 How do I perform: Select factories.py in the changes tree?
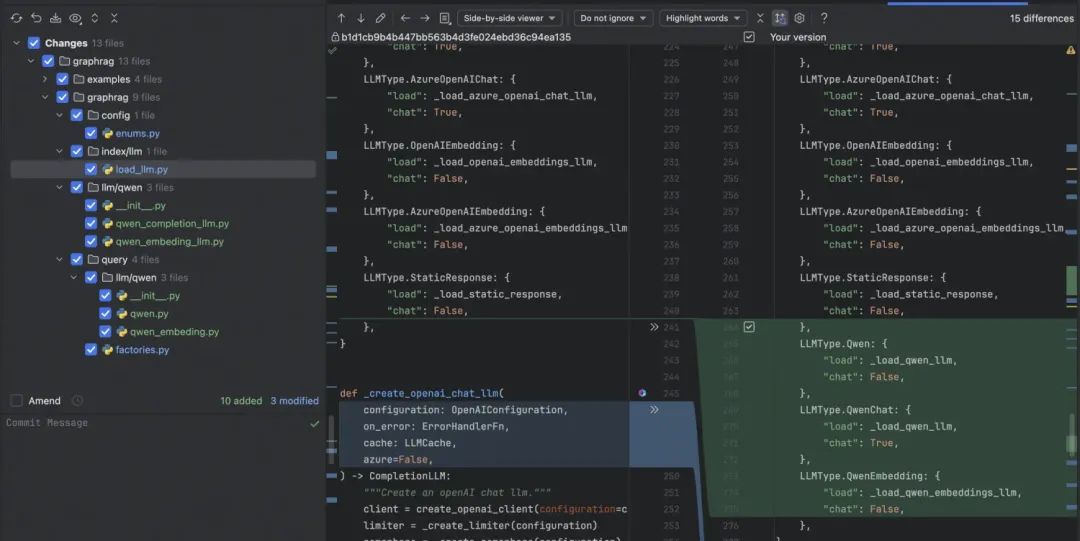(x=142, y=350)
